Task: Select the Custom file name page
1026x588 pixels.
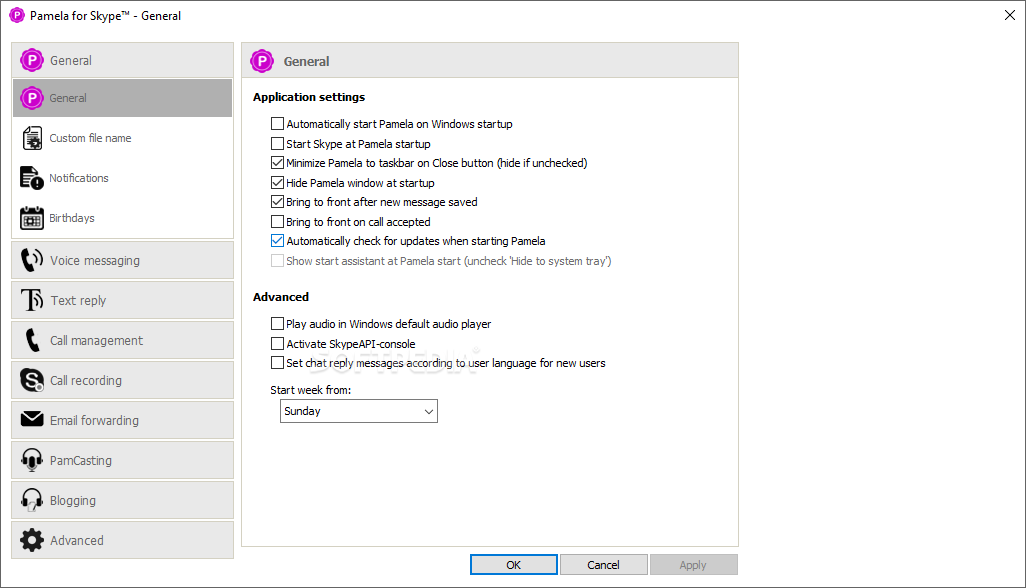Action: tap(122, 138)
